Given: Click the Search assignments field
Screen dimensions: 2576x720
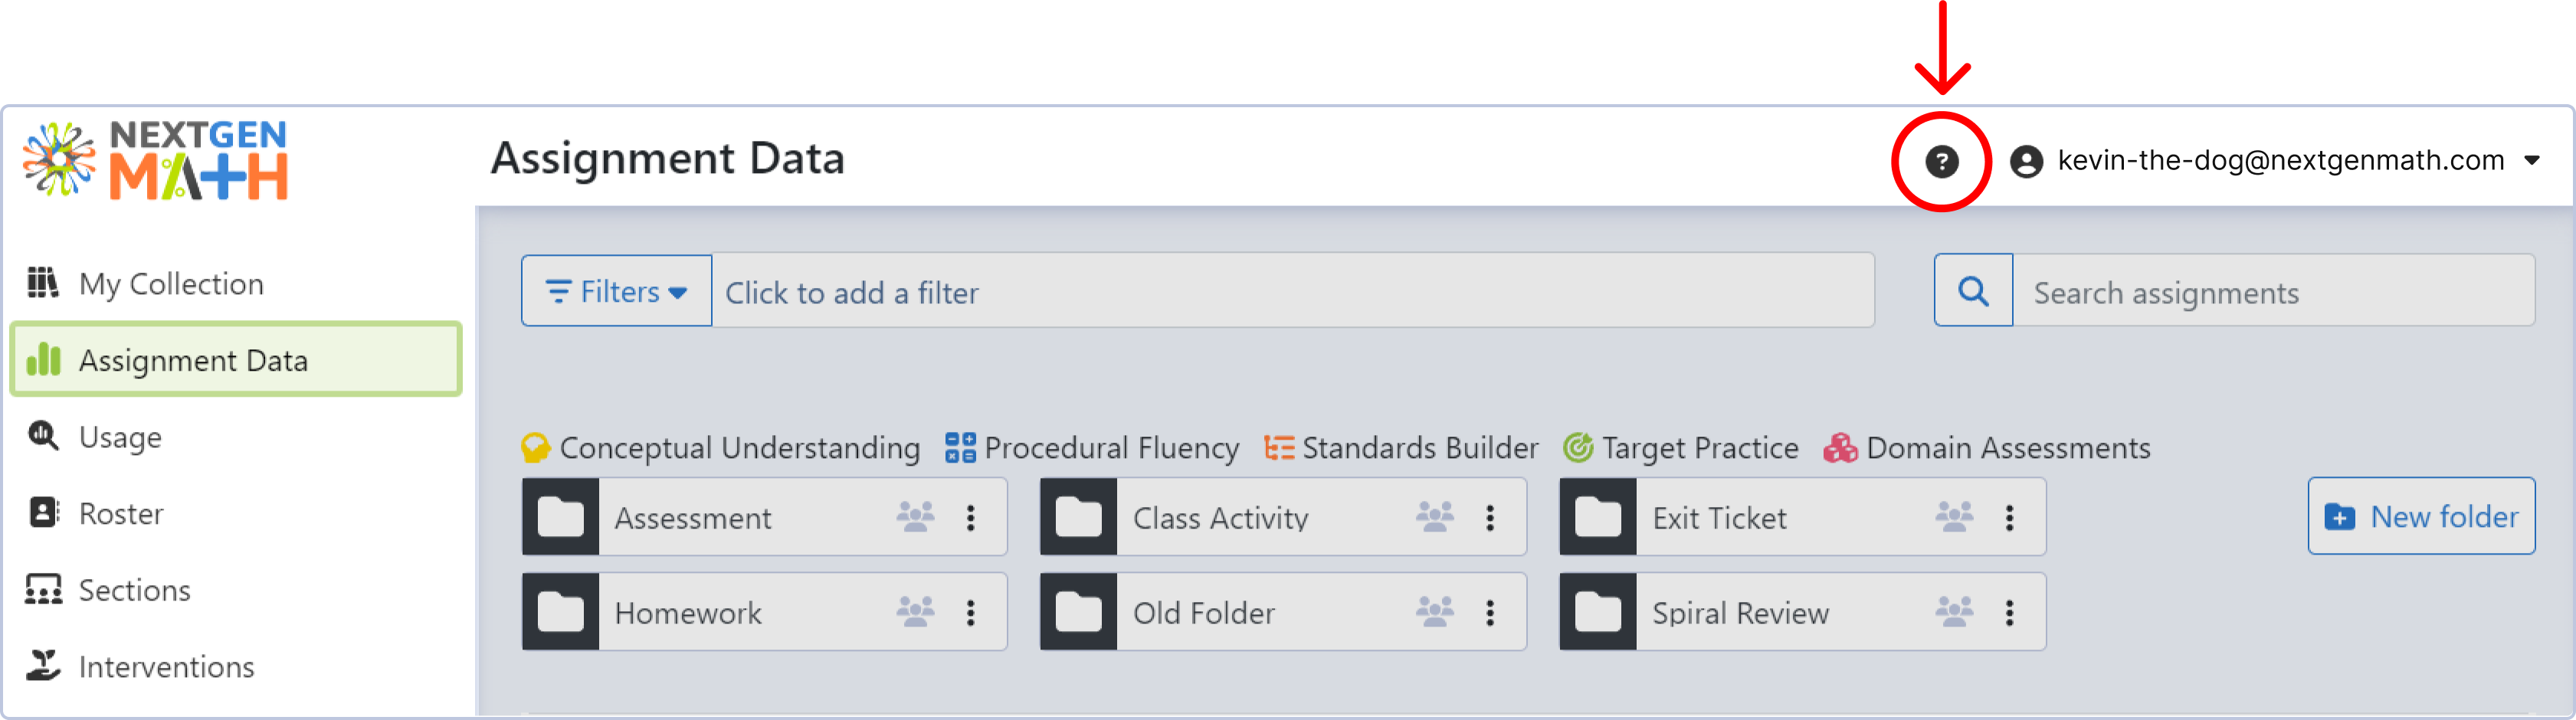Looking at the screenshot, I should [2273, 291].
